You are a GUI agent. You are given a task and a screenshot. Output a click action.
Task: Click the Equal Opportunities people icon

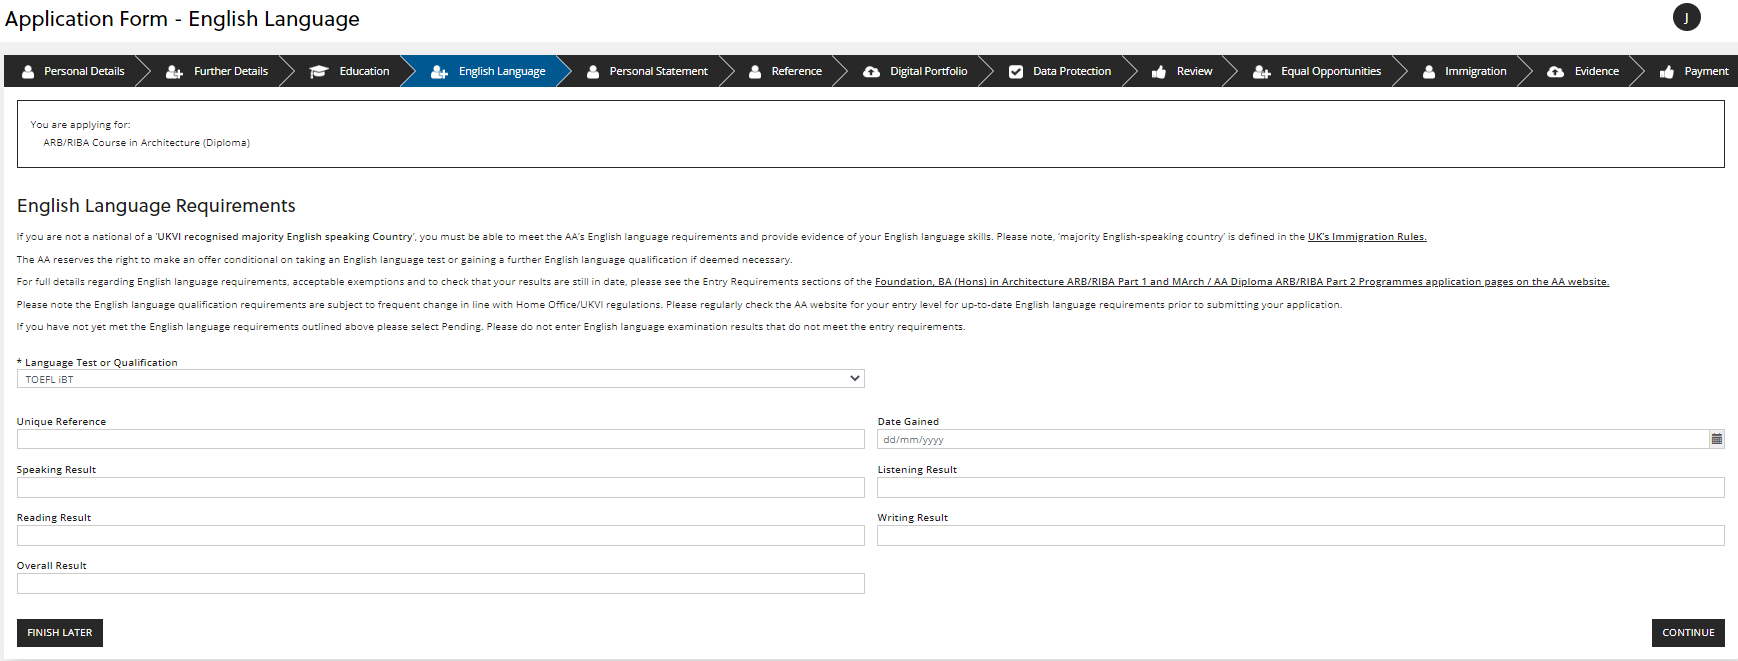pos(1262,72)
